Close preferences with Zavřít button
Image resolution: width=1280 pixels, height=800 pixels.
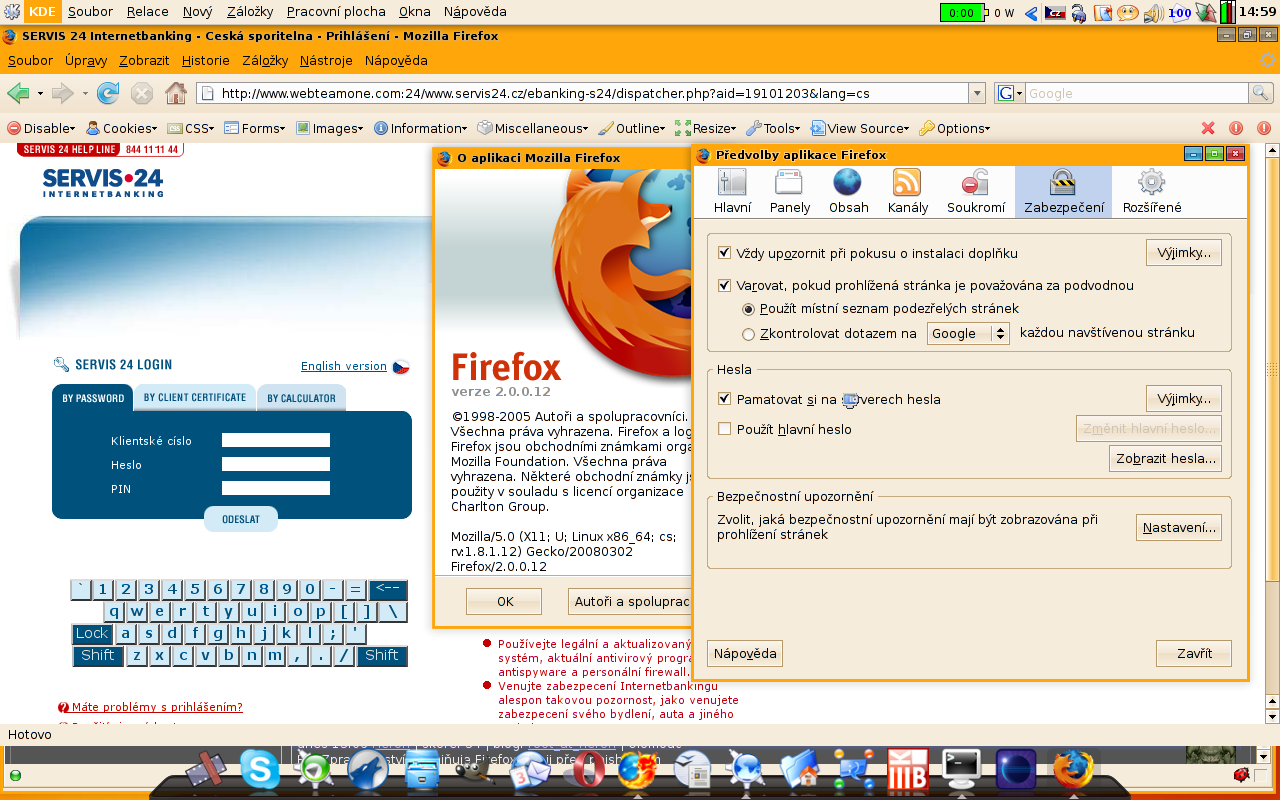pyautogui.click(x=1194, y=653)
